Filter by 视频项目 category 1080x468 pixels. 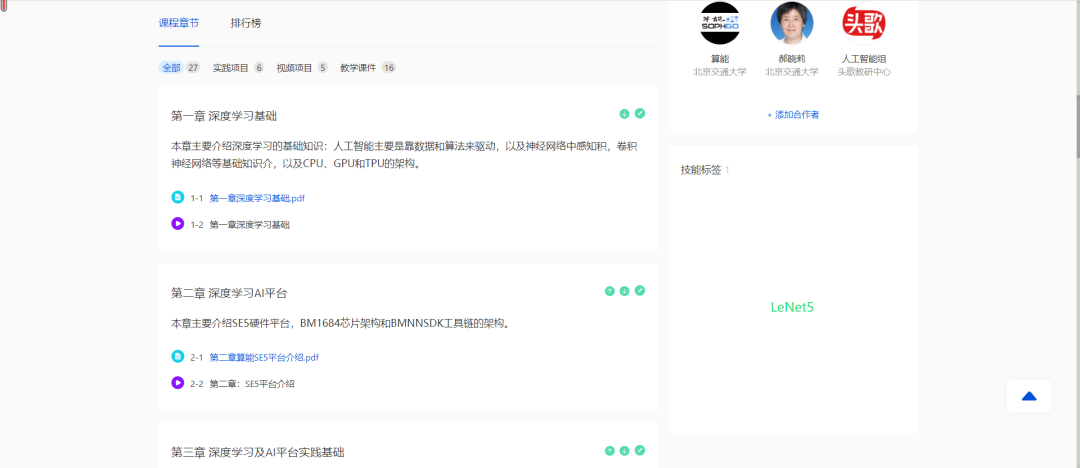[x=302, y=68]
